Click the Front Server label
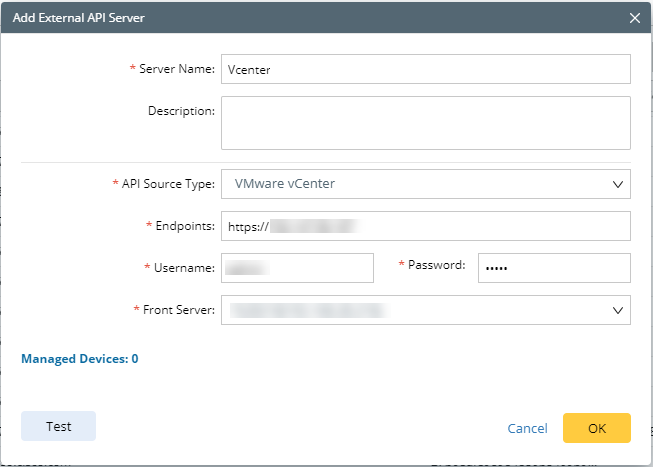The image size is (653, 467). coord(178,310)
